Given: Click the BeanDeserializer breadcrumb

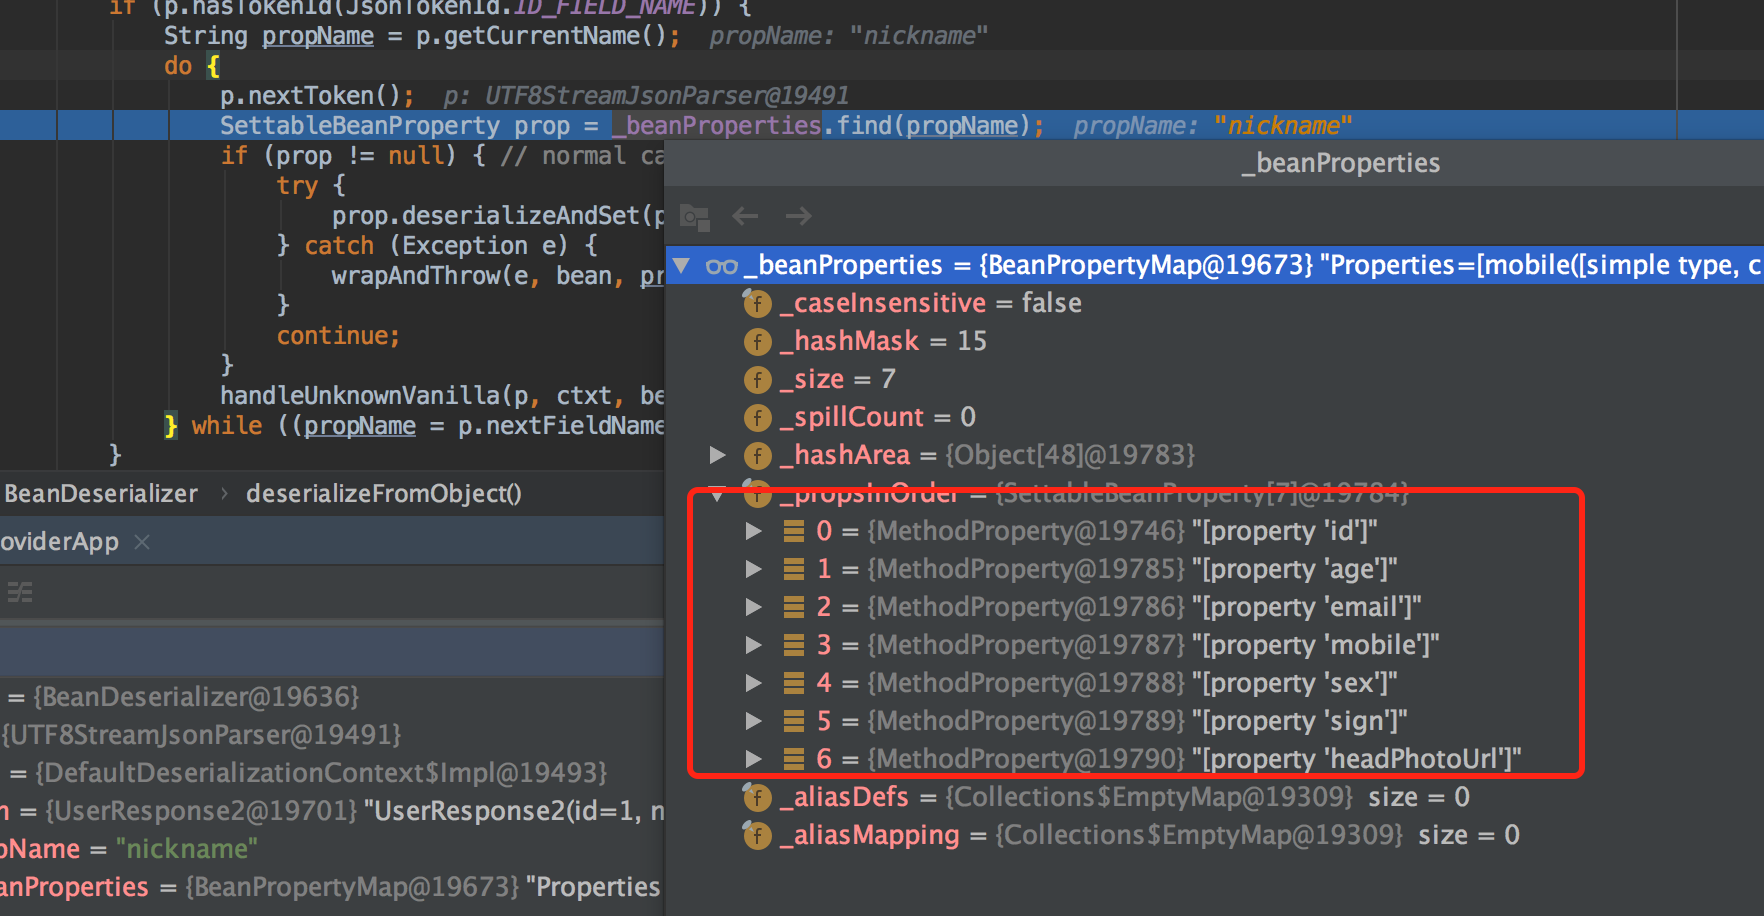Looking at the screenshot, I should click(x=100, y=493).
